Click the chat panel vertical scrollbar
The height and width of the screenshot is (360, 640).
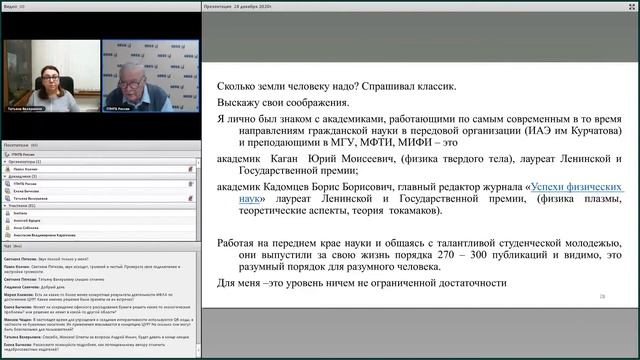pos(198,304)
